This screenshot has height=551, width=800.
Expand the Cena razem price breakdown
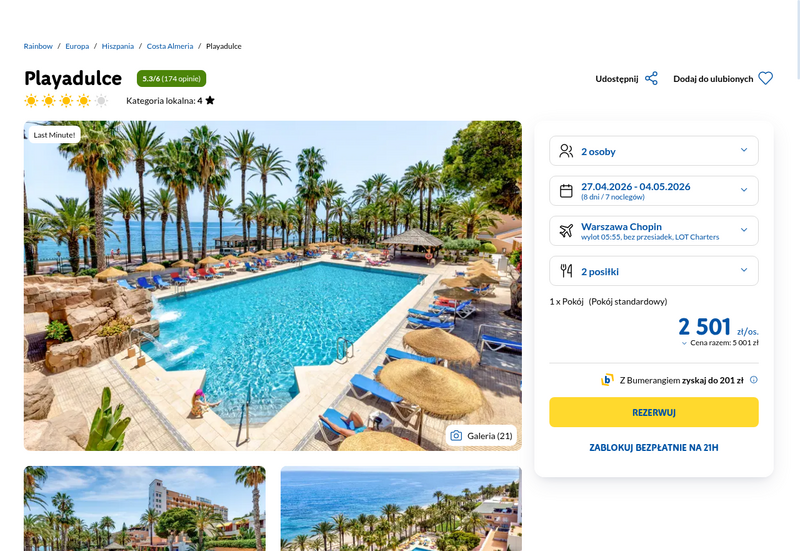(x=720, y=343)
